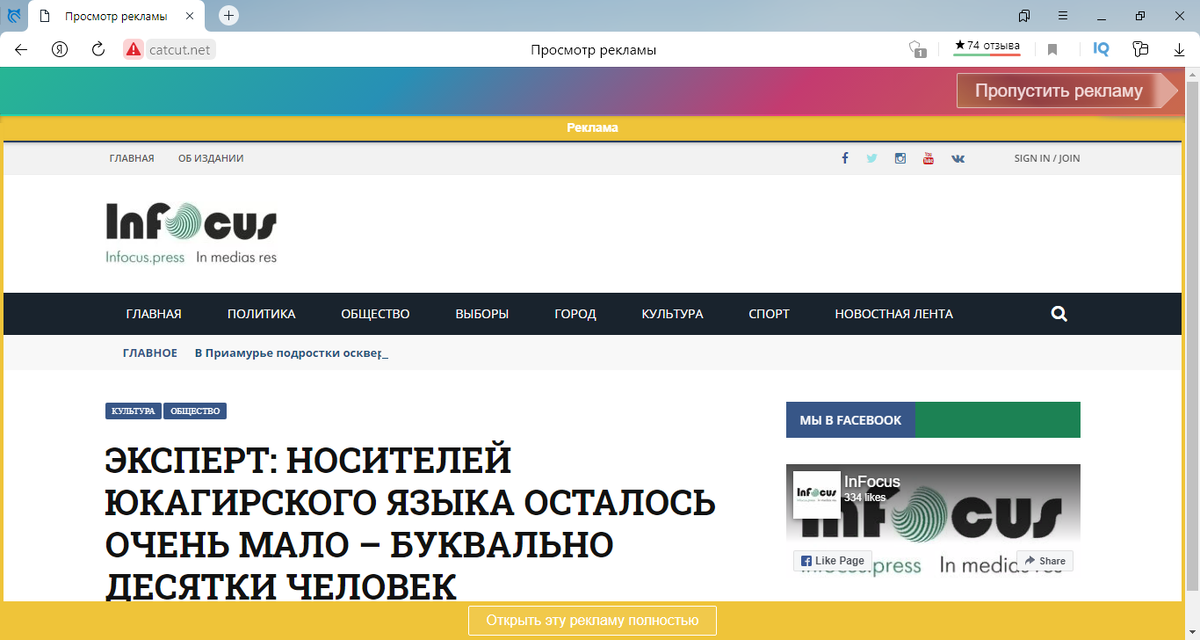Go back using the browser back arrow

pos(21,49)
